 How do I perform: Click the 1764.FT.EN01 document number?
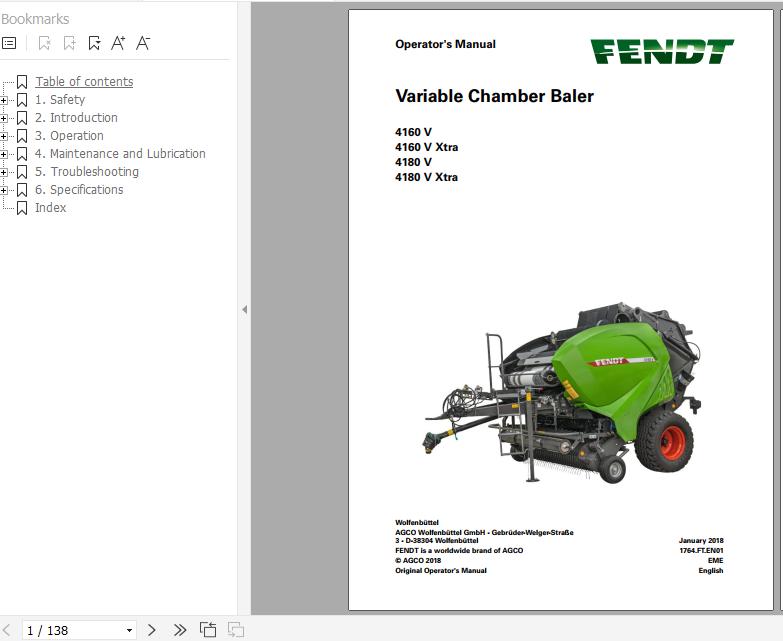(x=701, y=550)
